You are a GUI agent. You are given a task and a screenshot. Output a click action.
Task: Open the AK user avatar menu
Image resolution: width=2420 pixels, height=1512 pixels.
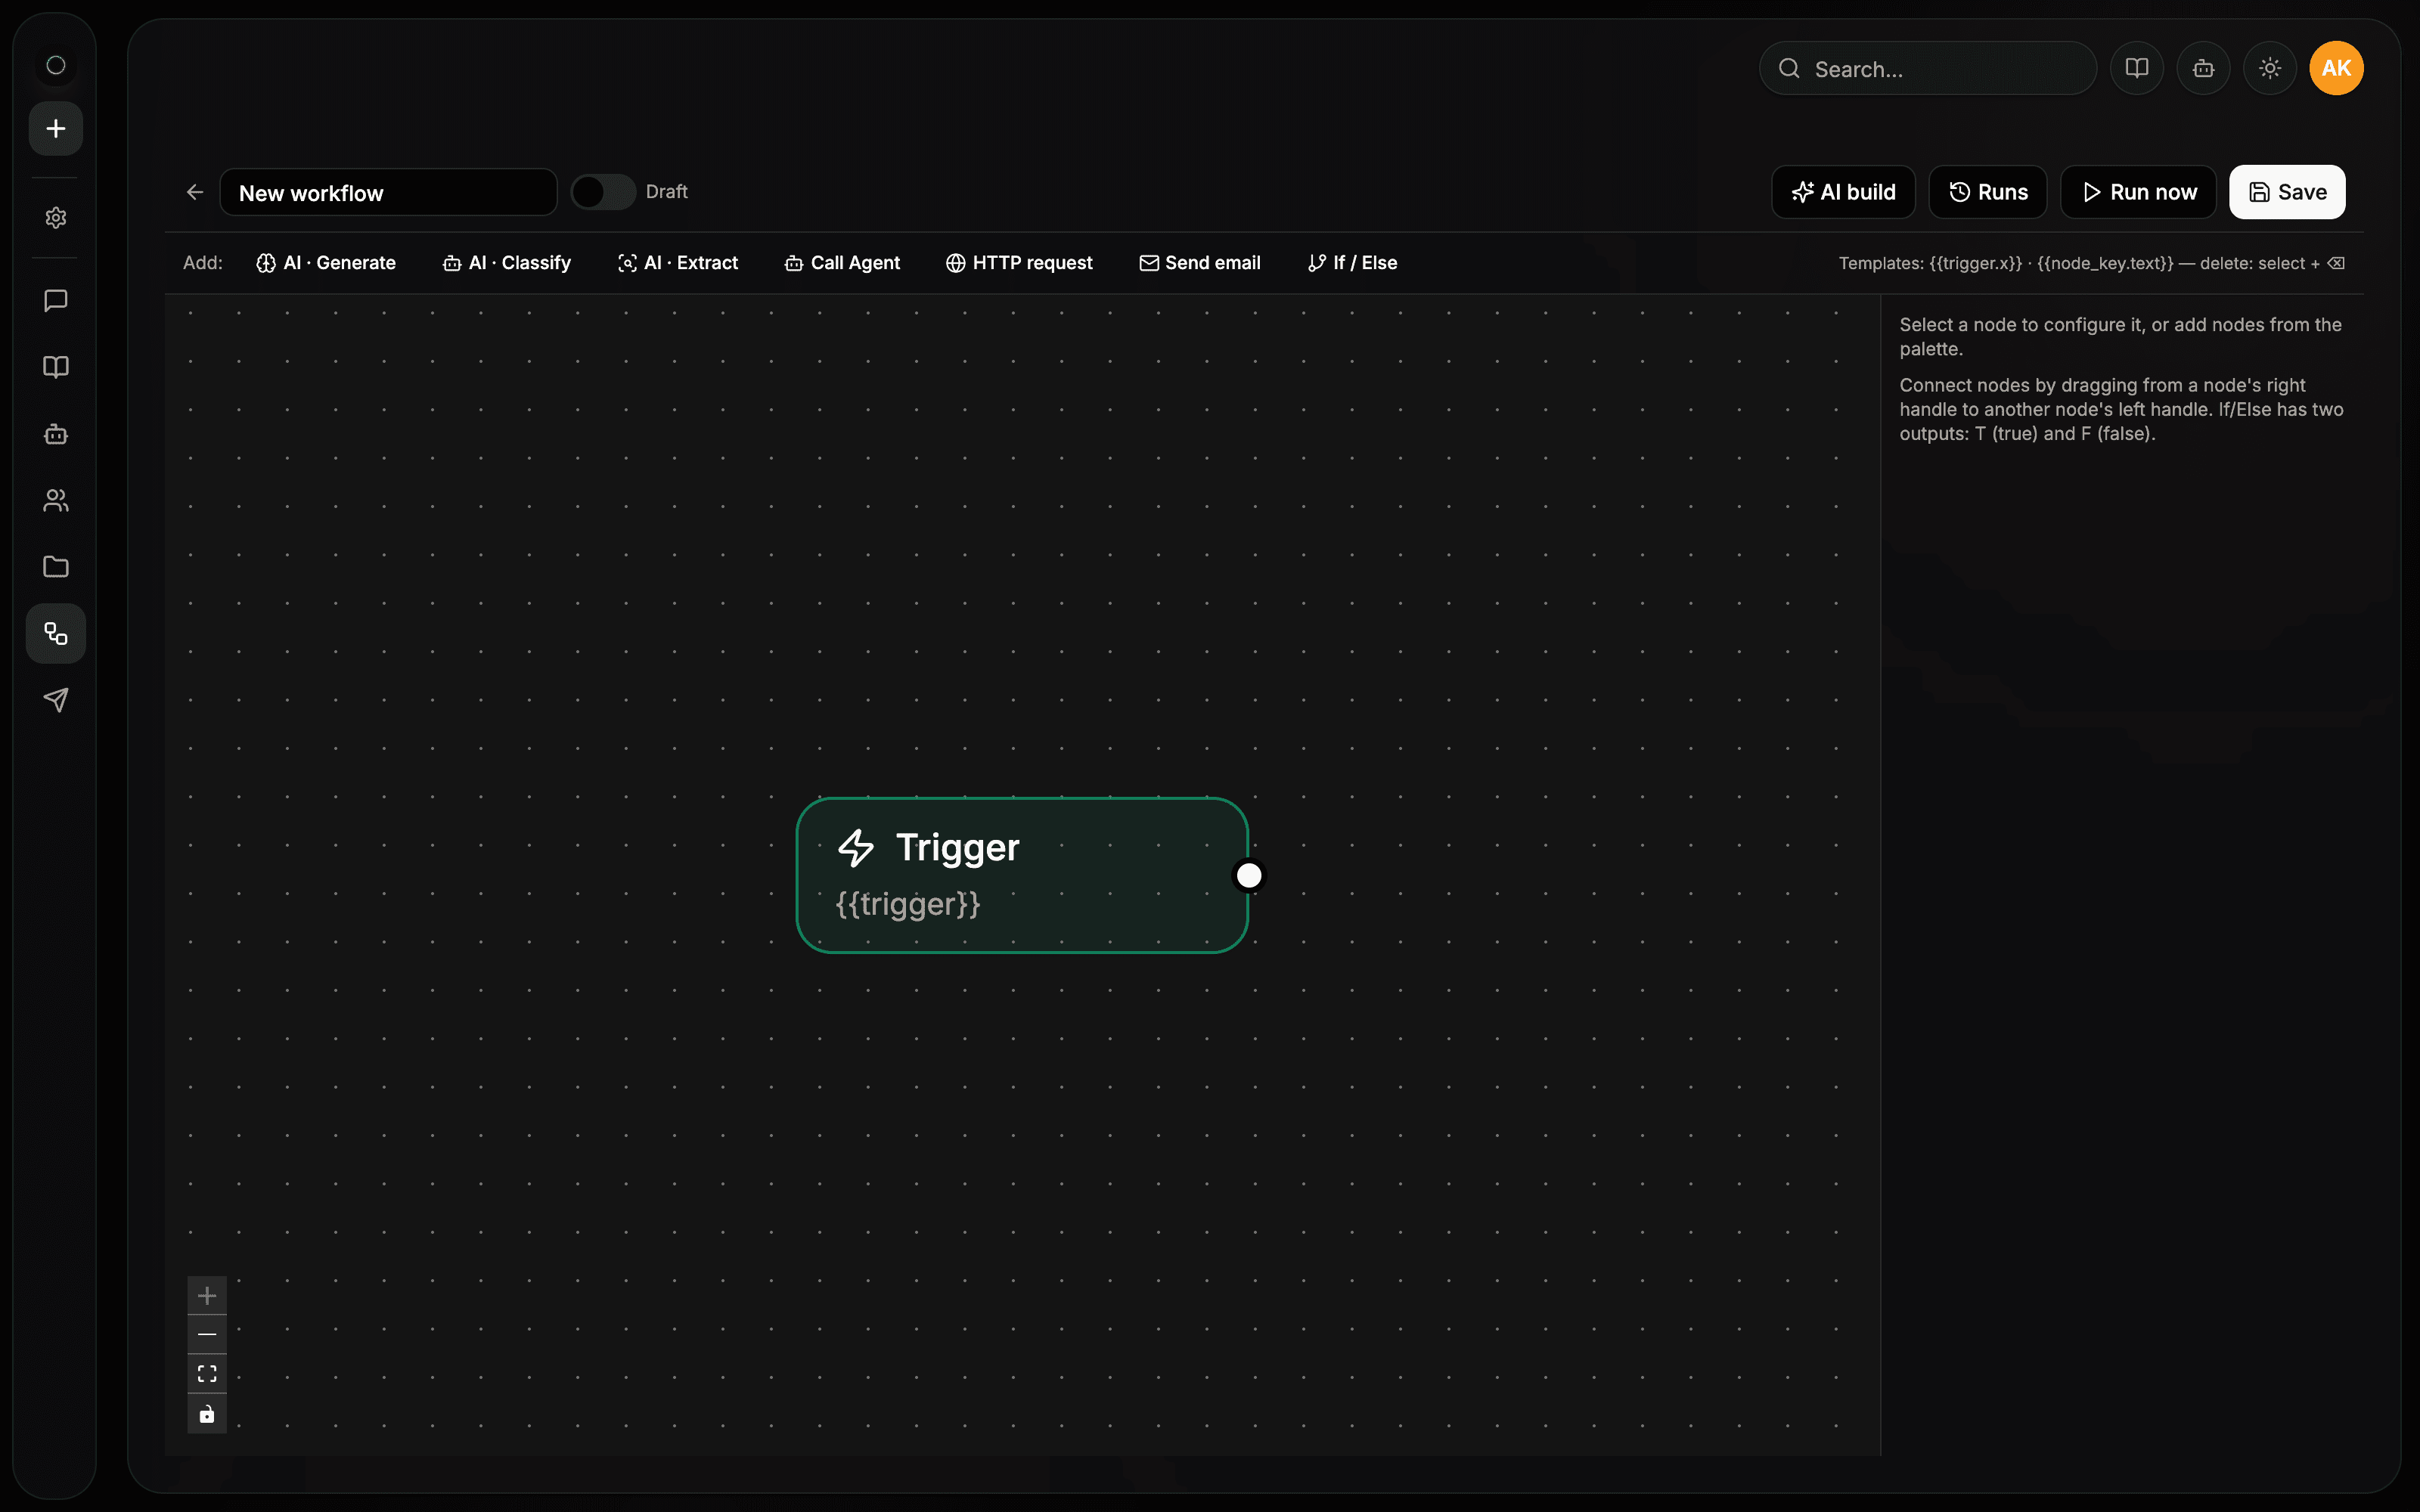pyautogui.click(x=2336, y=68)
